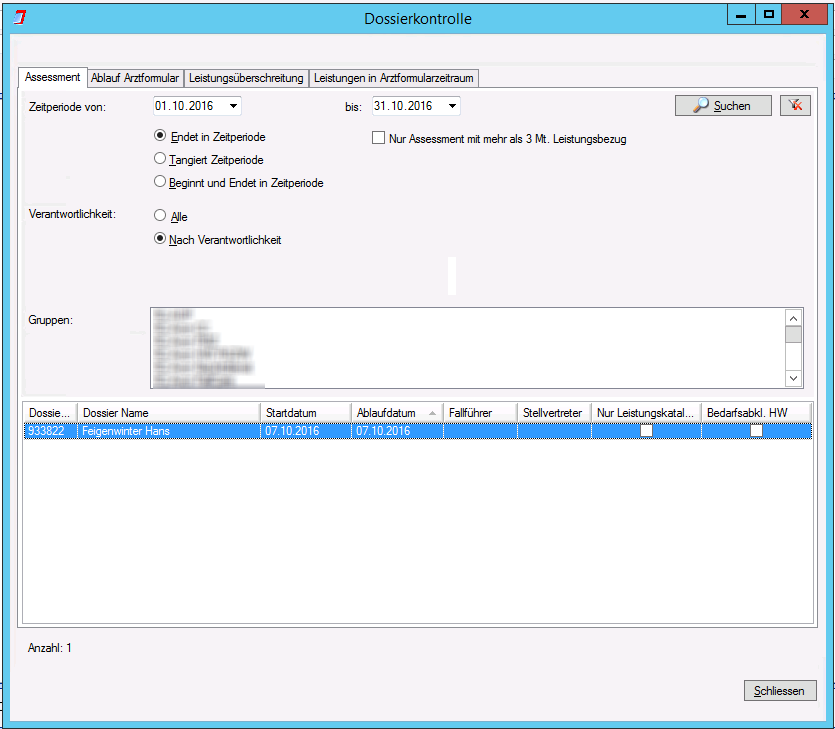
Task: Close the Dossierkontrolle window
Action: [x=804, y=15]
